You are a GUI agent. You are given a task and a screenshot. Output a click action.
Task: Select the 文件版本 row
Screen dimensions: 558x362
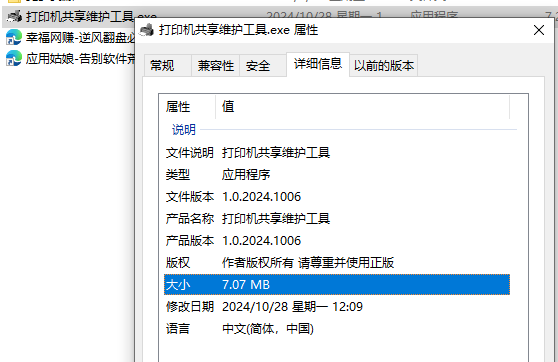pos(337,197)
